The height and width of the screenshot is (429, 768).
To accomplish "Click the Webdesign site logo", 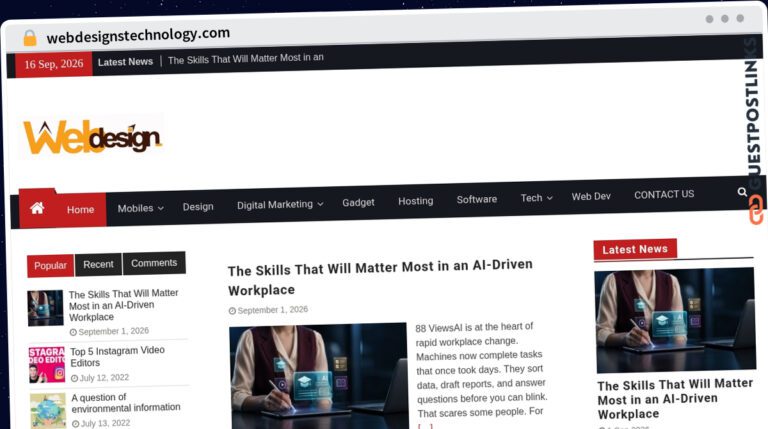I will pyautogui.click(x=93, y=138).
